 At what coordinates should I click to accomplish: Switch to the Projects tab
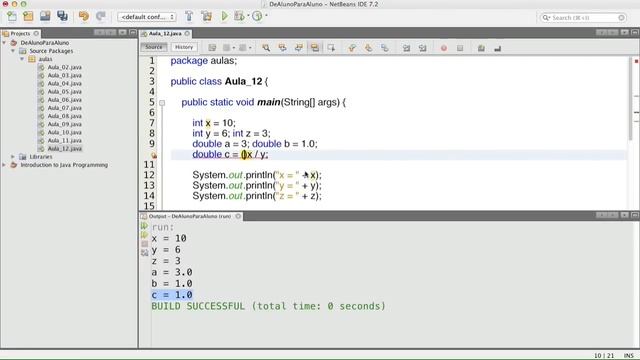click(x=20, y=33)
